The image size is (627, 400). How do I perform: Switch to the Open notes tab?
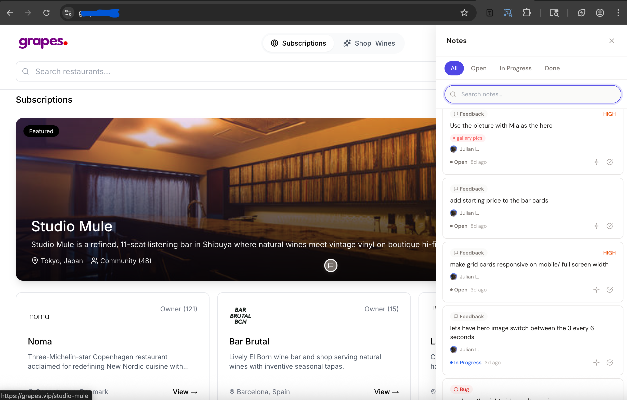pyautogui.click(x=479, y=68)
